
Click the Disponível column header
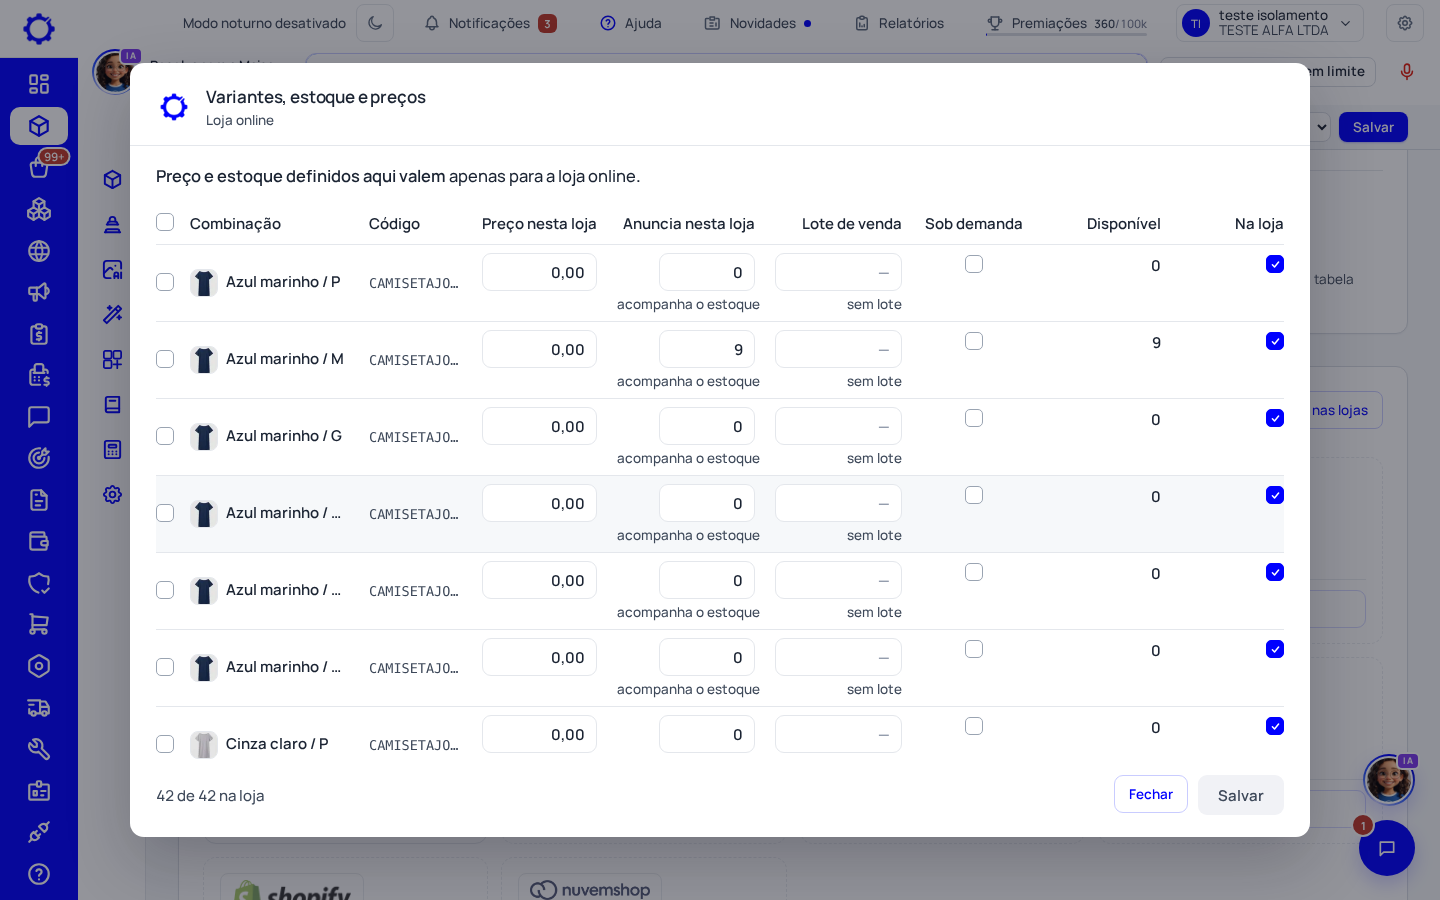1124,224
